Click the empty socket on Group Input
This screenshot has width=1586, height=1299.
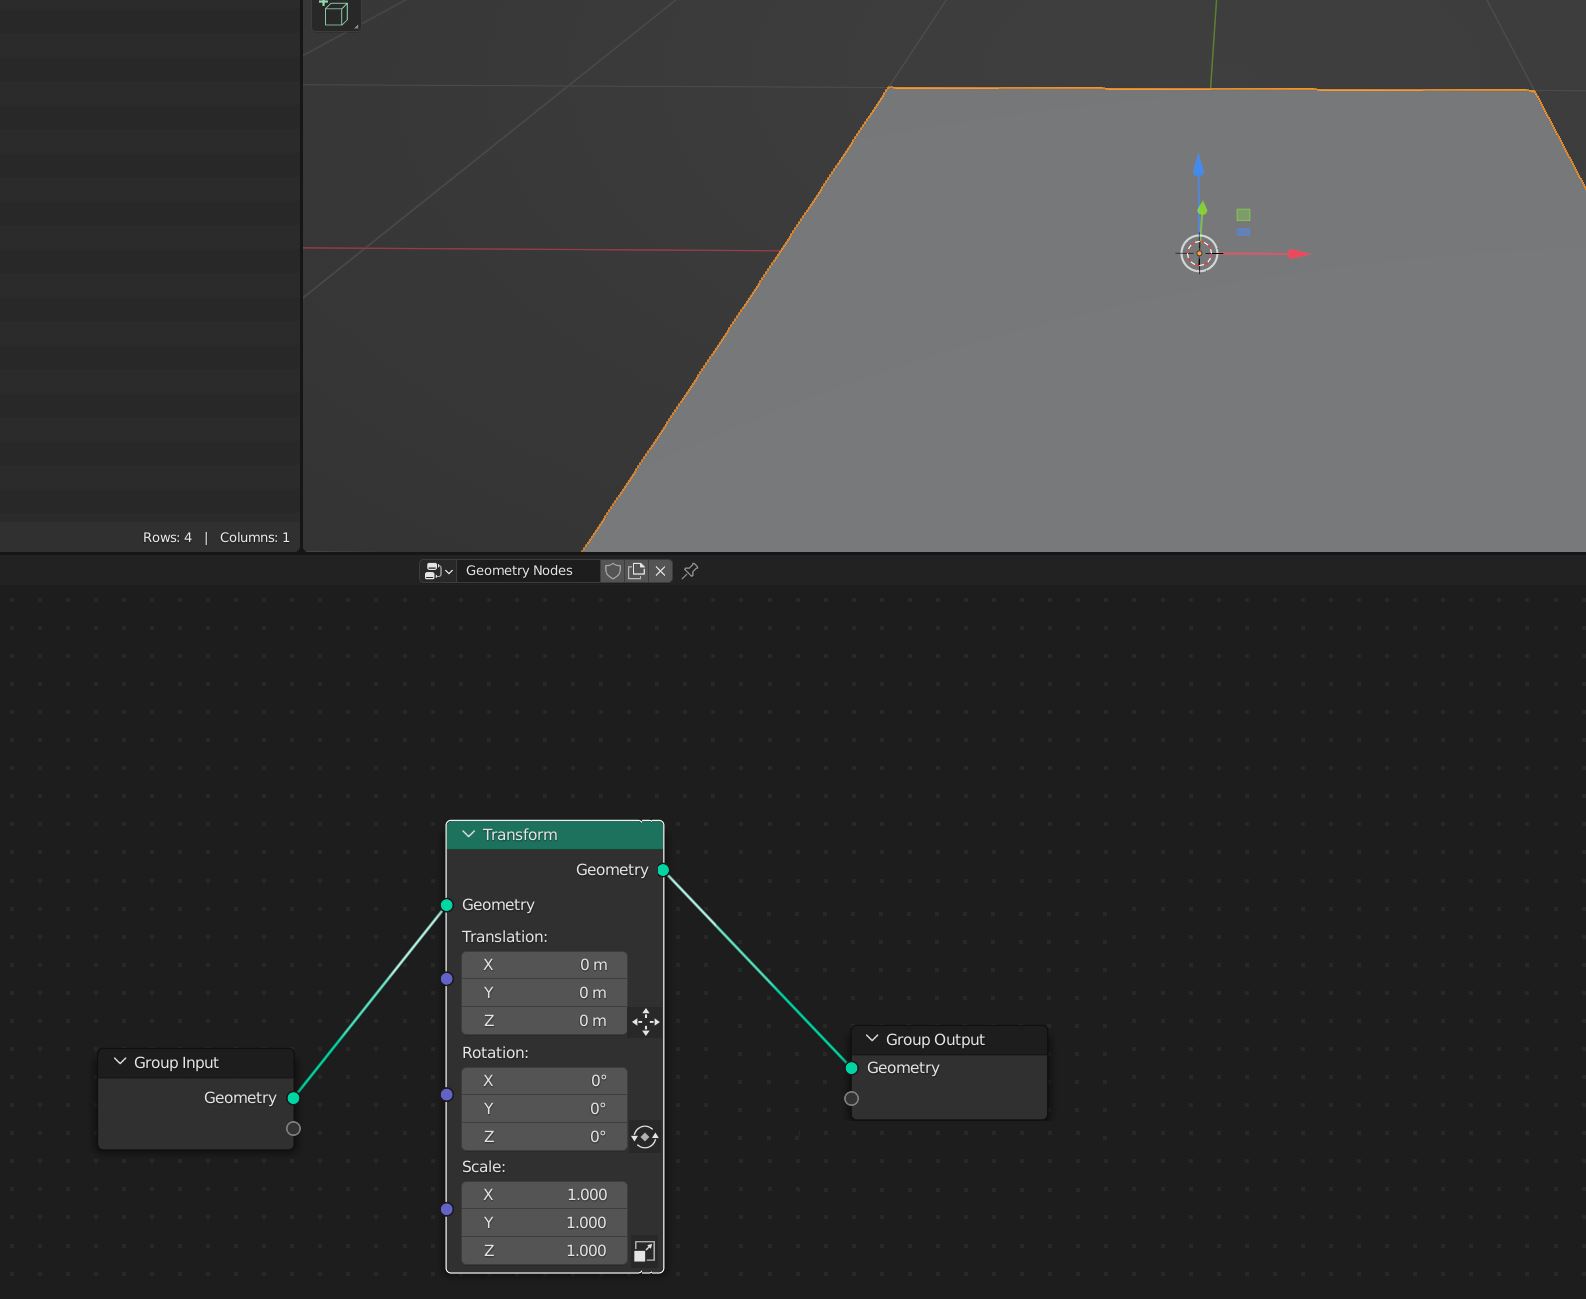click(293, 1129)
